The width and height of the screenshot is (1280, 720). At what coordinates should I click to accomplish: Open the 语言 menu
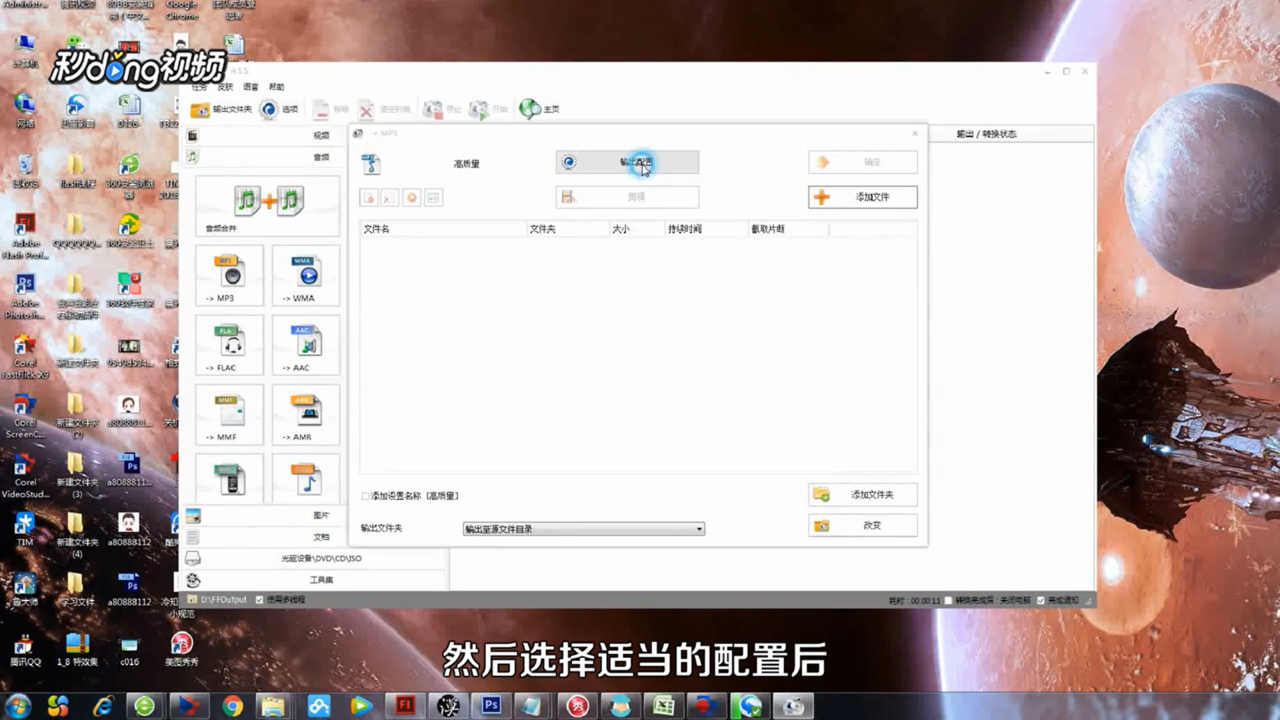pyautogui.click(x=251, y=87)
